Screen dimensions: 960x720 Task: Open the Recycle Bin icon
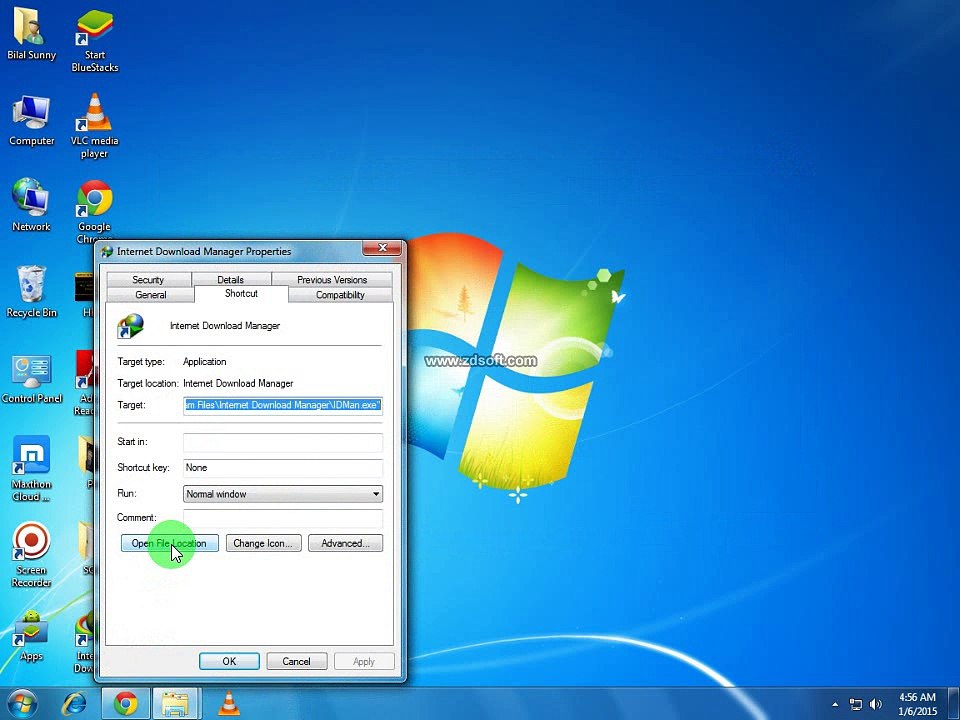(x=31, y=291)
